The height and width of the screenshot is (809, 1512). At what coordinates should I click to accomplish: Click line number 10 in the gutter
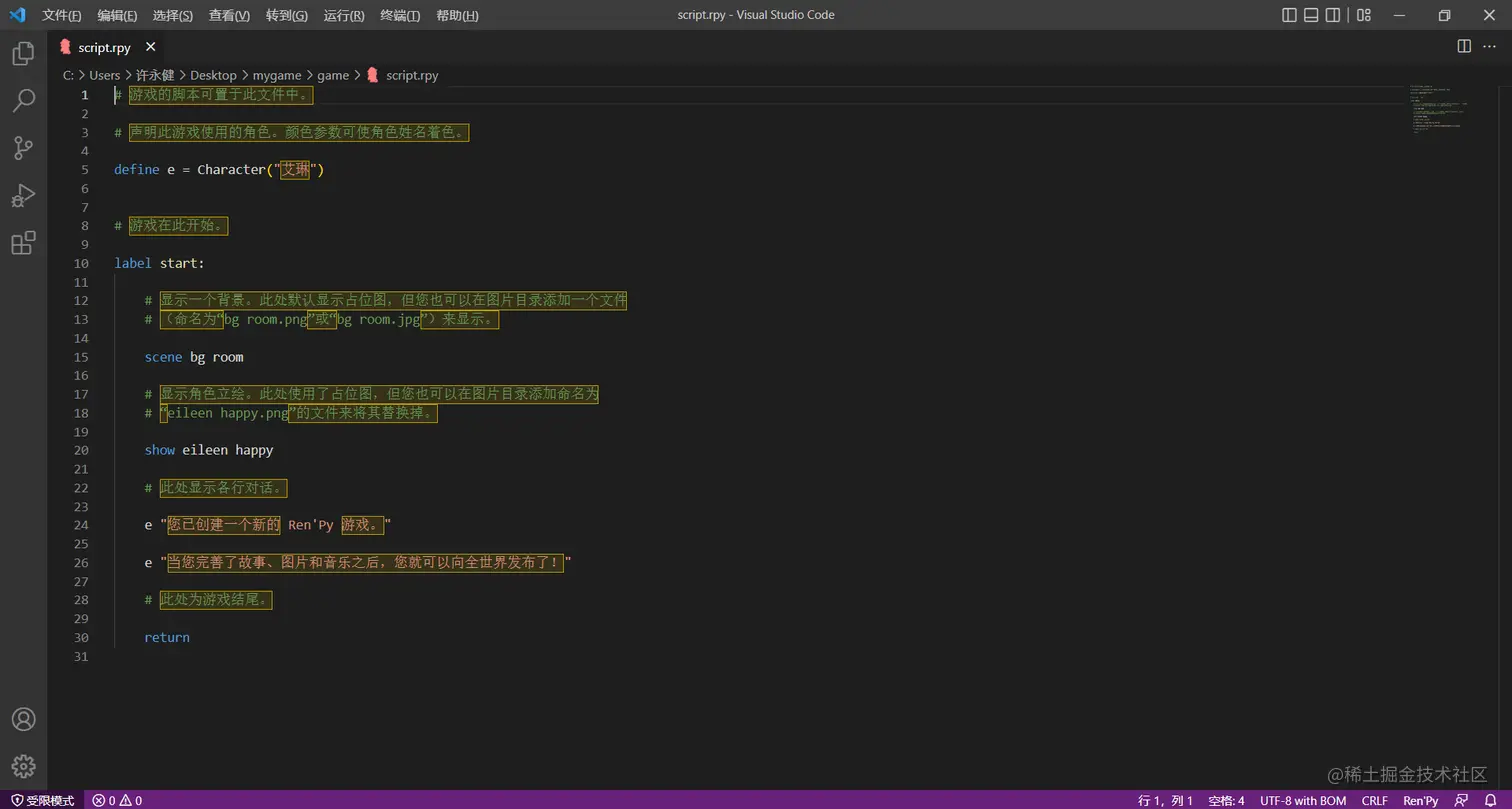(x=81, y=263)
